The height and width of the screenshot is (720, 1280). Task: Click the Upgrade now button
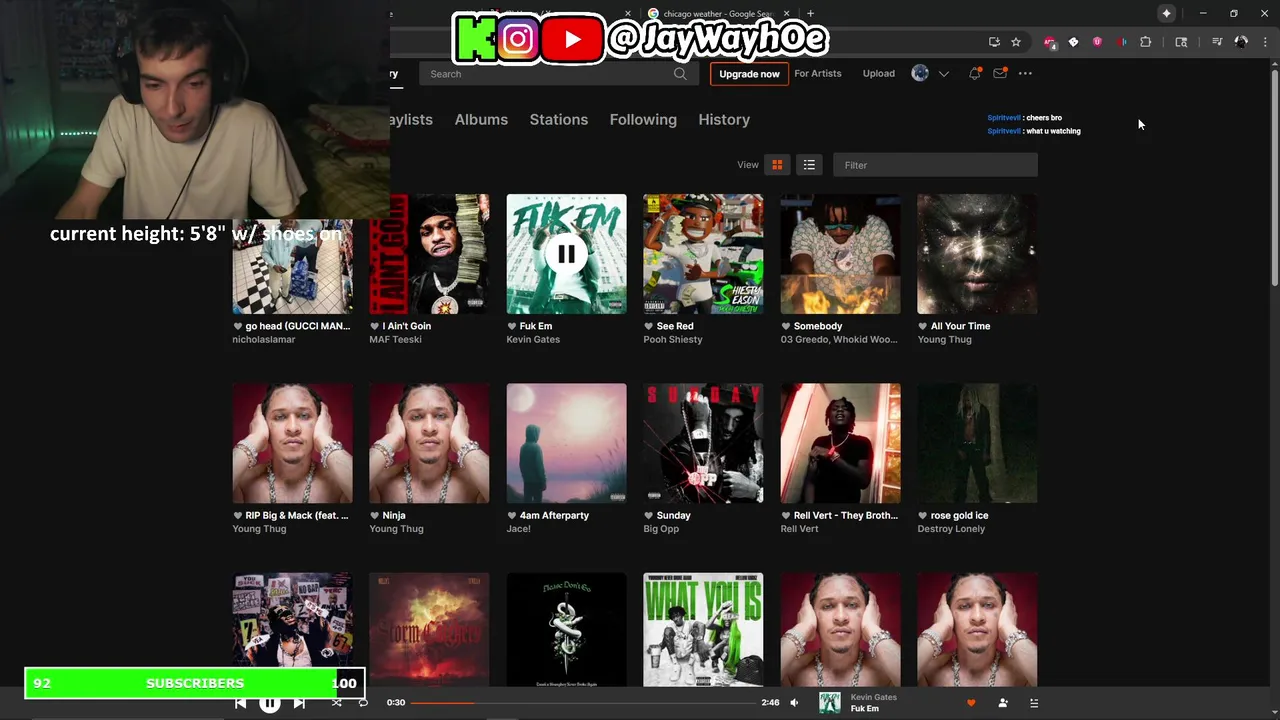(x=749, y=74)
